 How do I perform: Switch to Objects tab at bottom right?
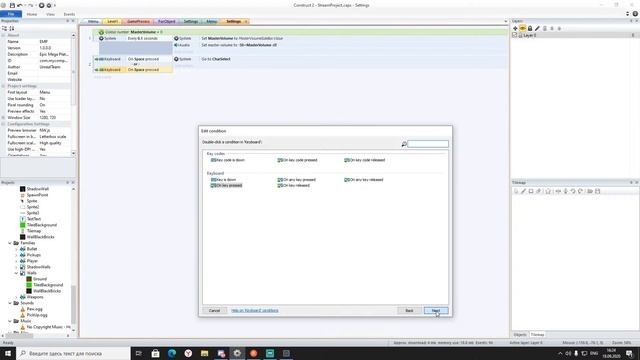[x=520, y=334]
